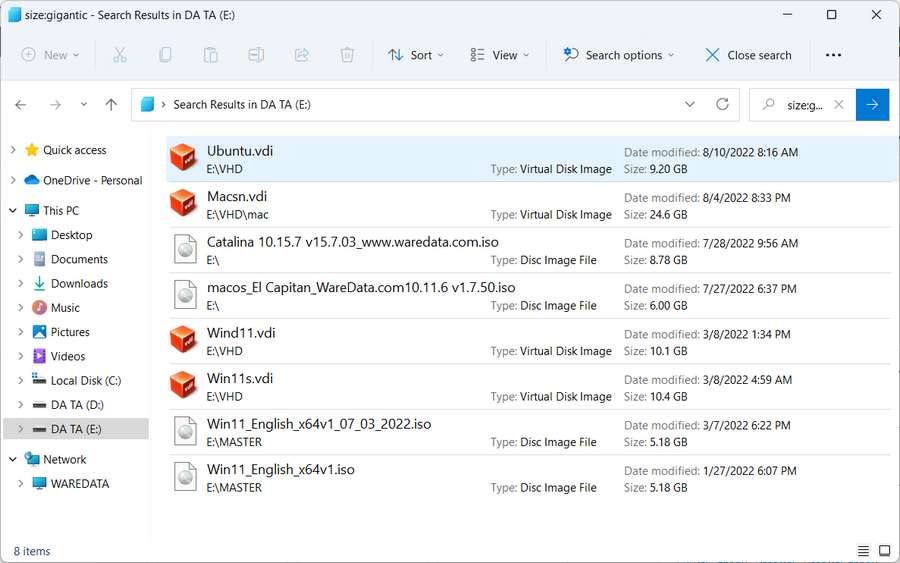Click the Copy icon in toolbar

pos(165,55)
